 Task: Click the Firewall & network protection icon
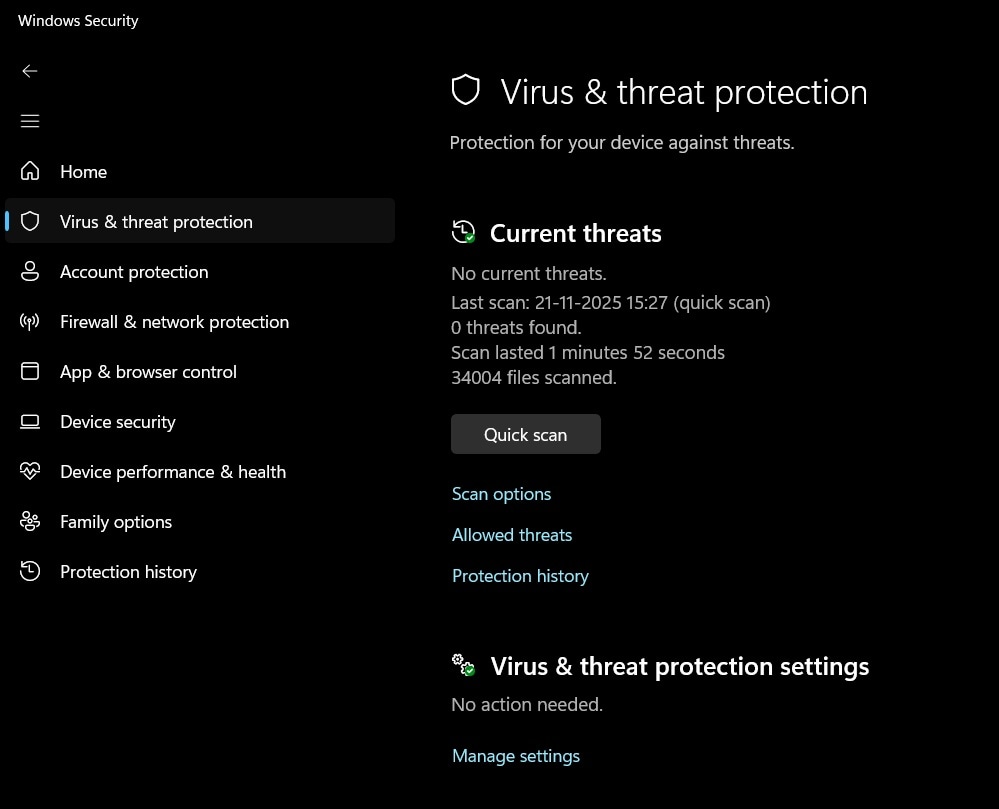[30, 321]
